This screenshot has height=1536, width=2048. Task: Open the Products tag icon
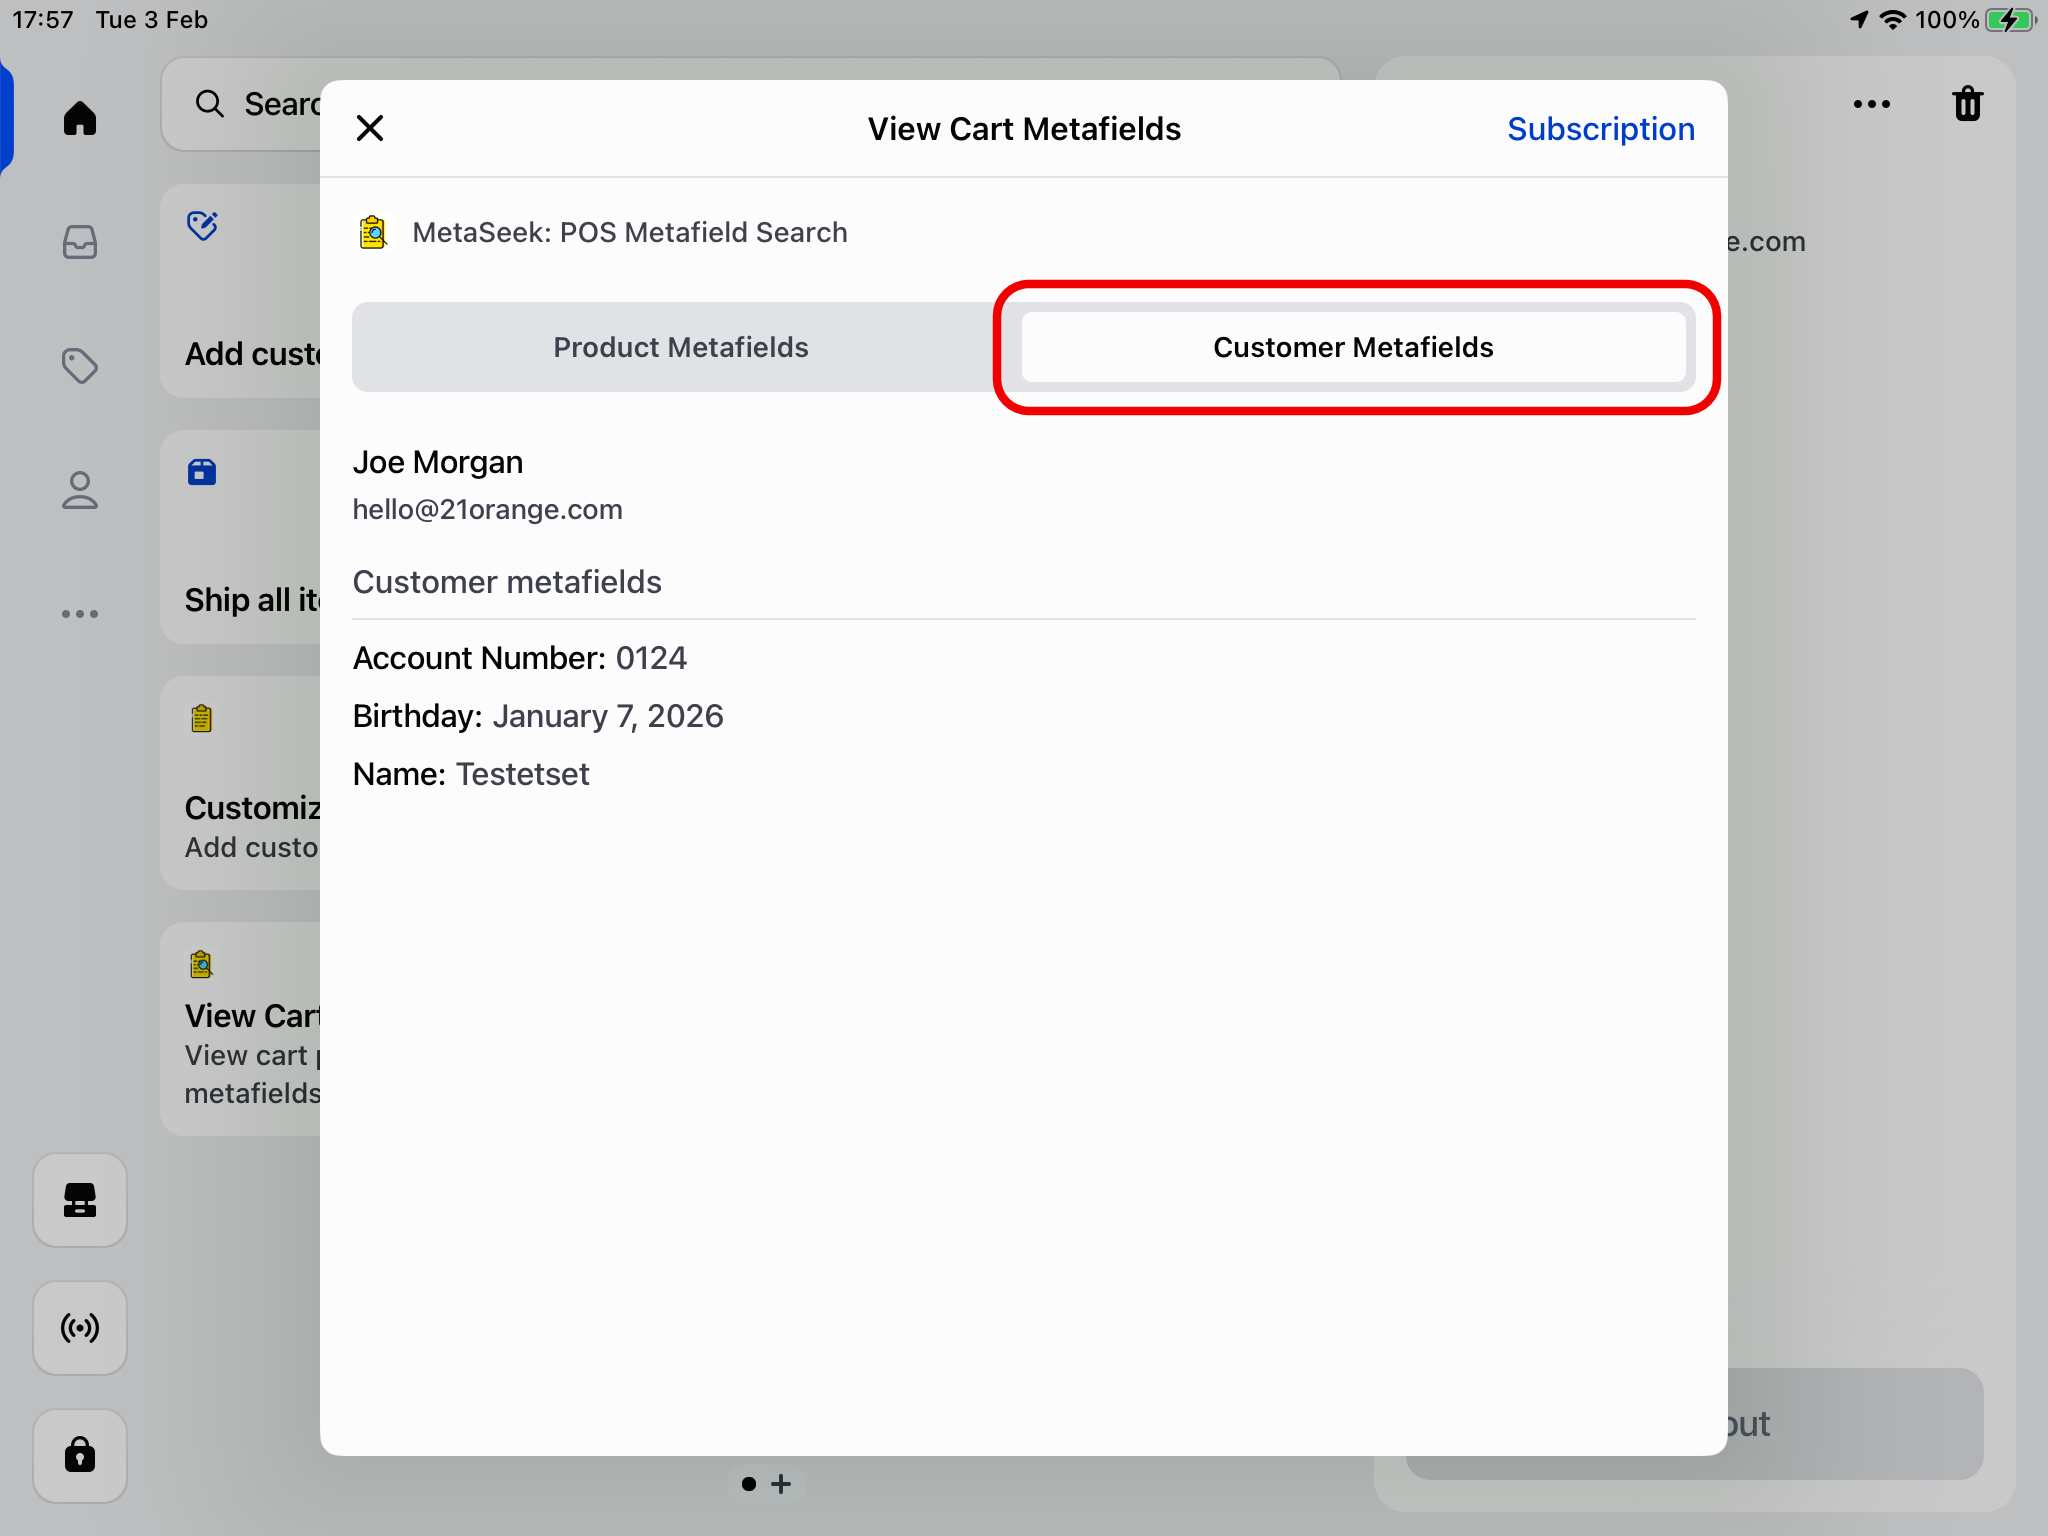click(80, 366)
